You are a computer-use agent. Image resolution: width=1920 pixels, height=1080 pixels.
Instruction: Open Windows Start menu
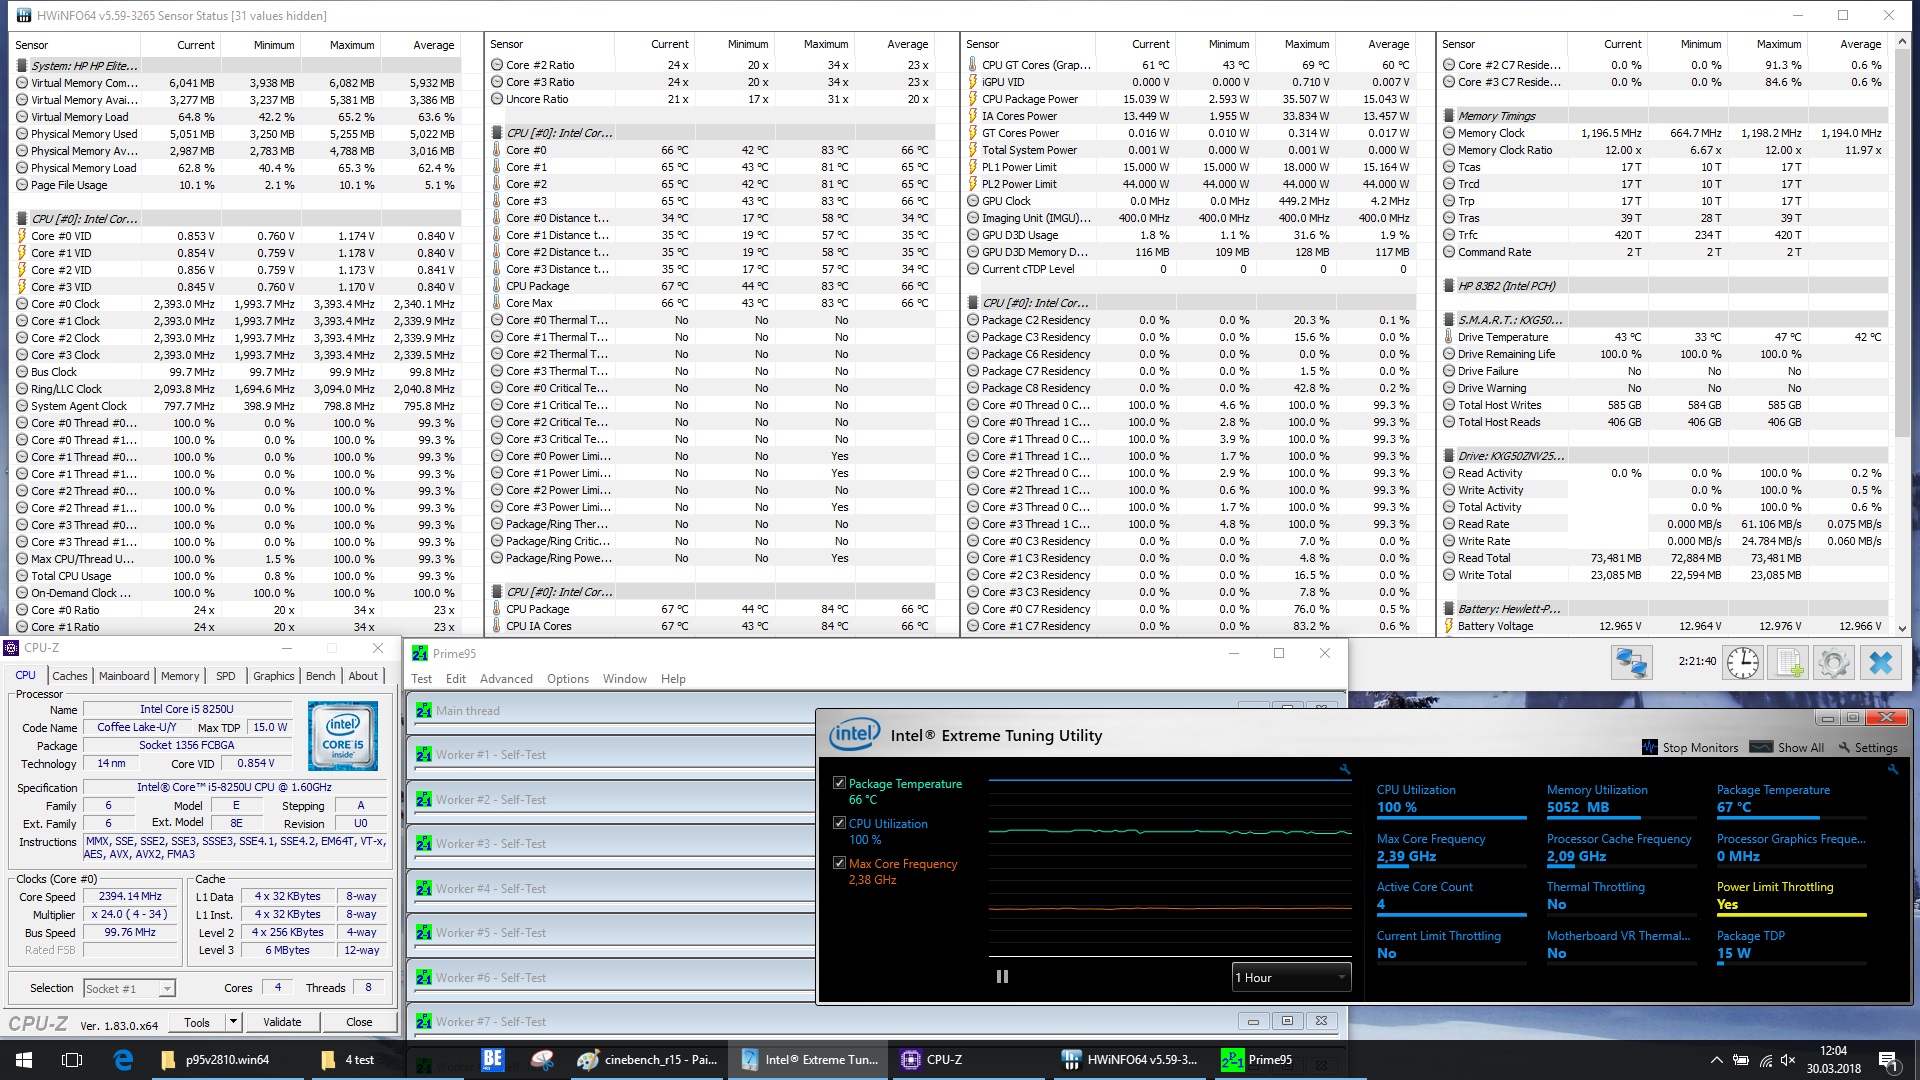24,1059
